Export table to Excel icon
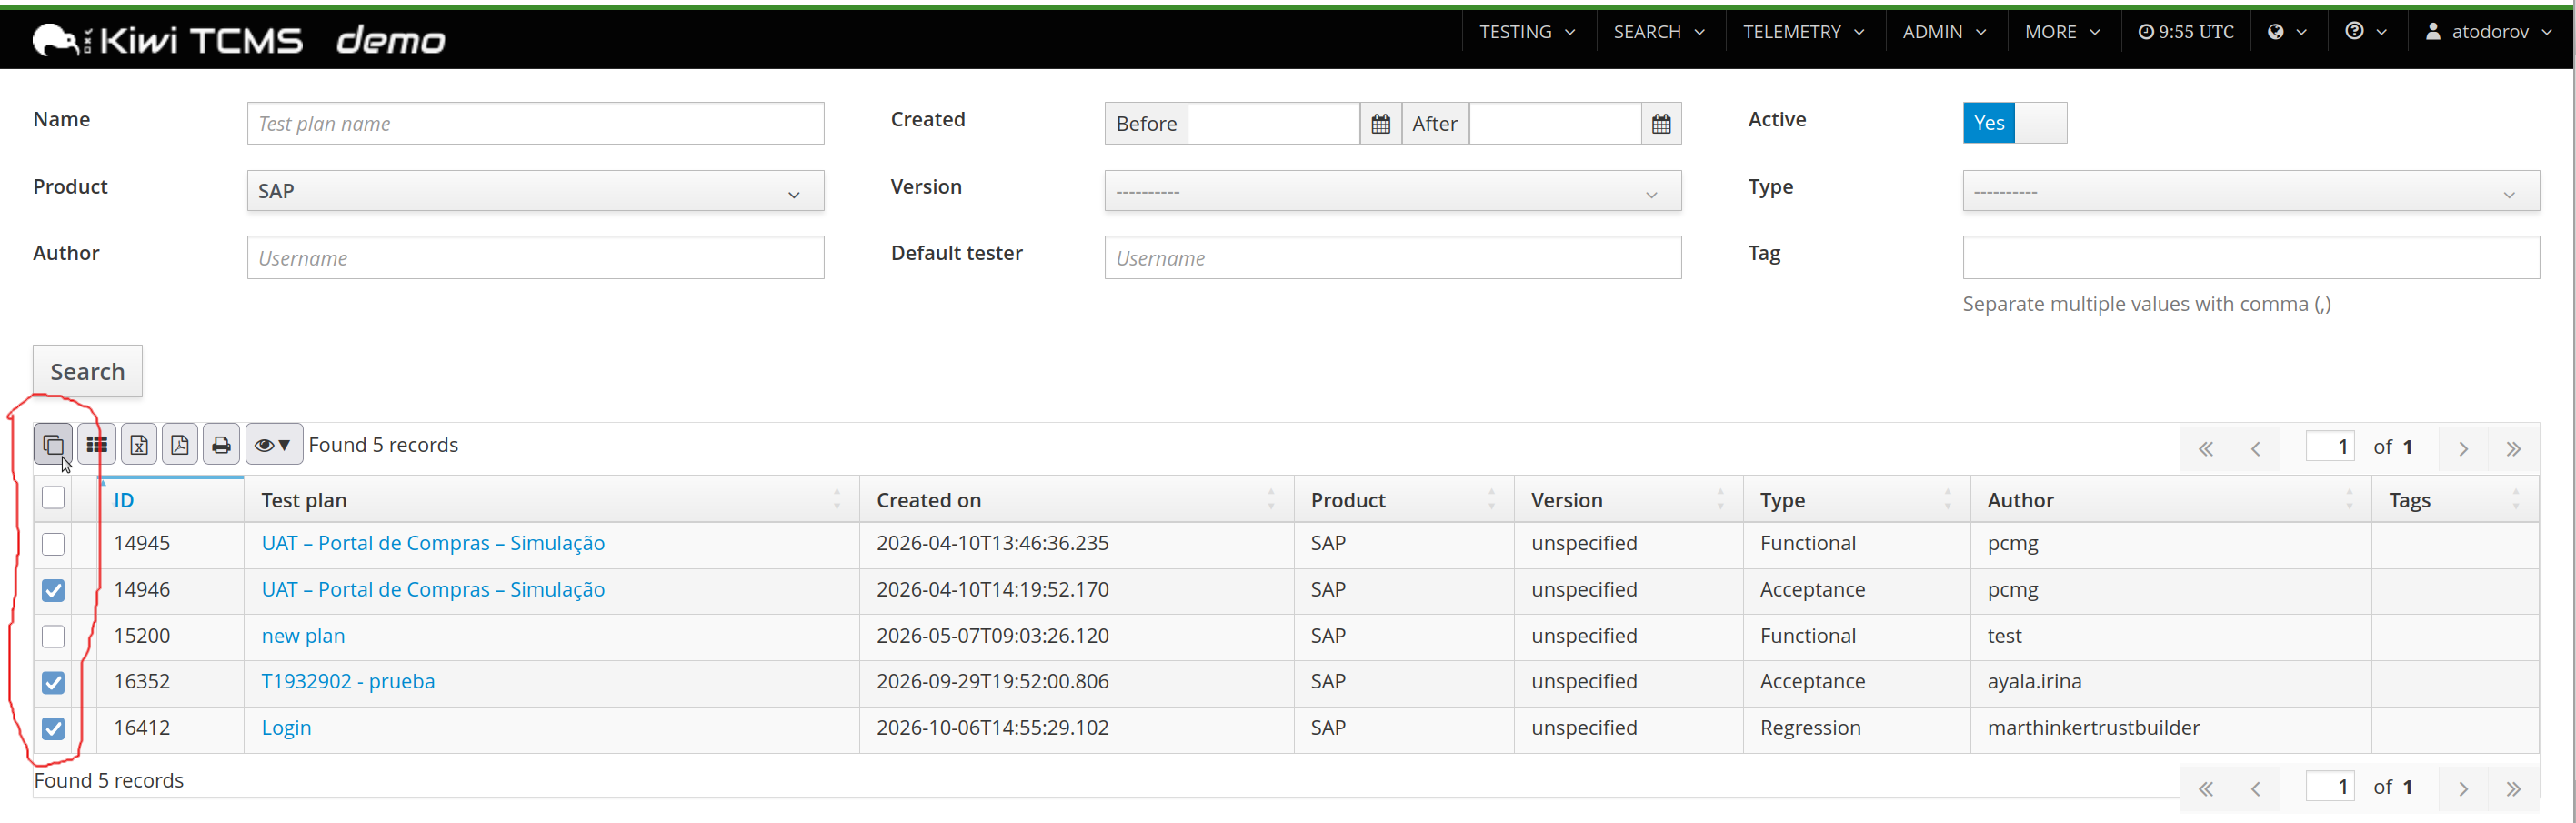Image resolution: width=2576 pixels, height=823 pixels. pos(139,445)
